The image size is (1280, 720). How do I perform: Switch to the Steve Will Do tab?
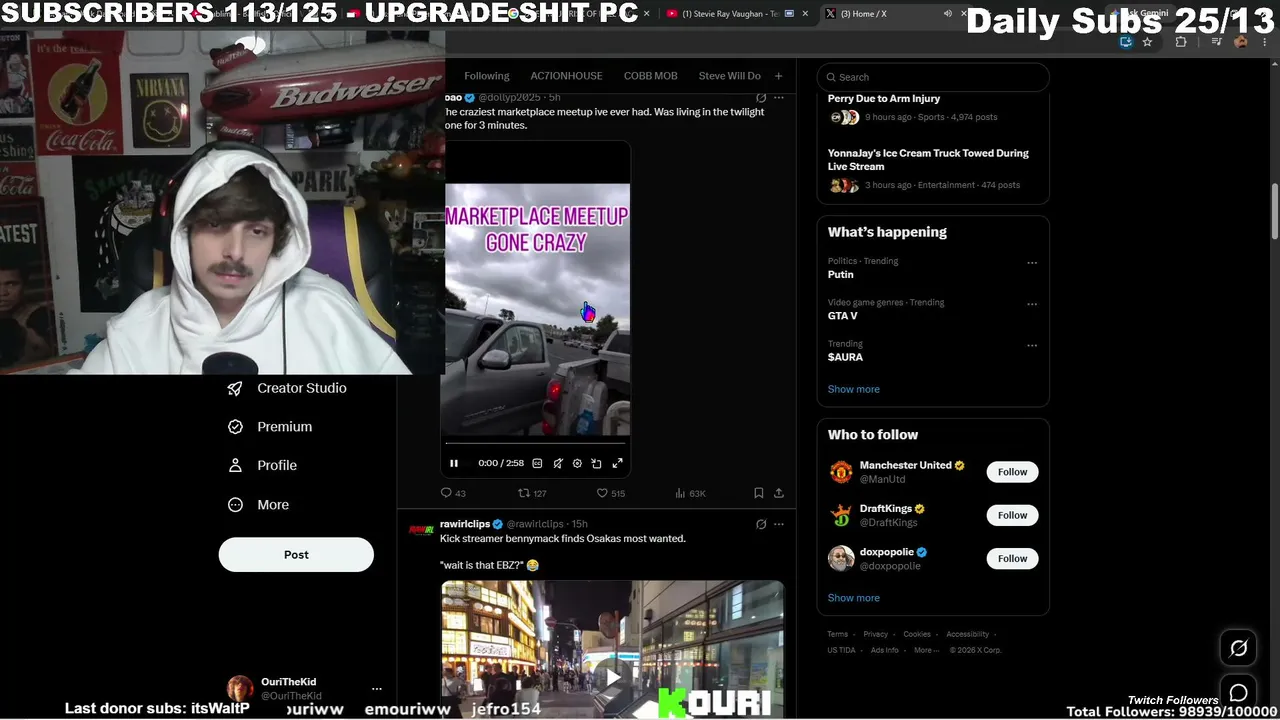[730, 76]
